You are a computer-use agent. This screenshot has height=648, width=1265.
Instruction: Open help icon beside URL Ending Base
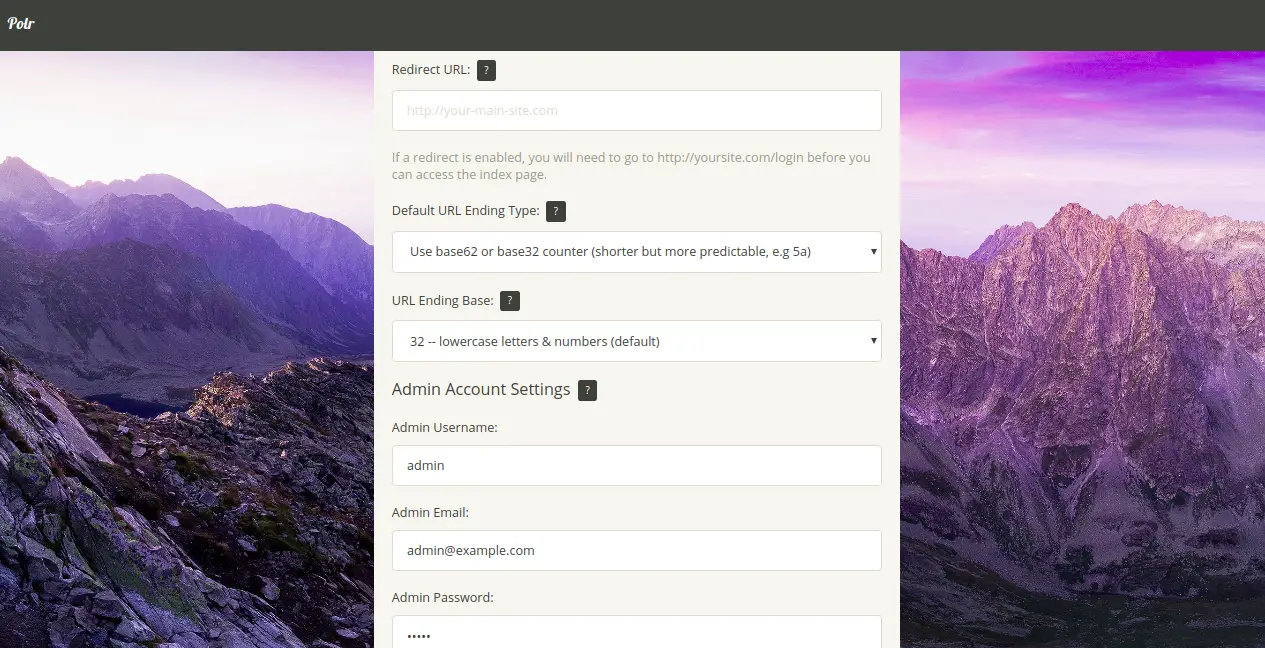tap(510, 300)
